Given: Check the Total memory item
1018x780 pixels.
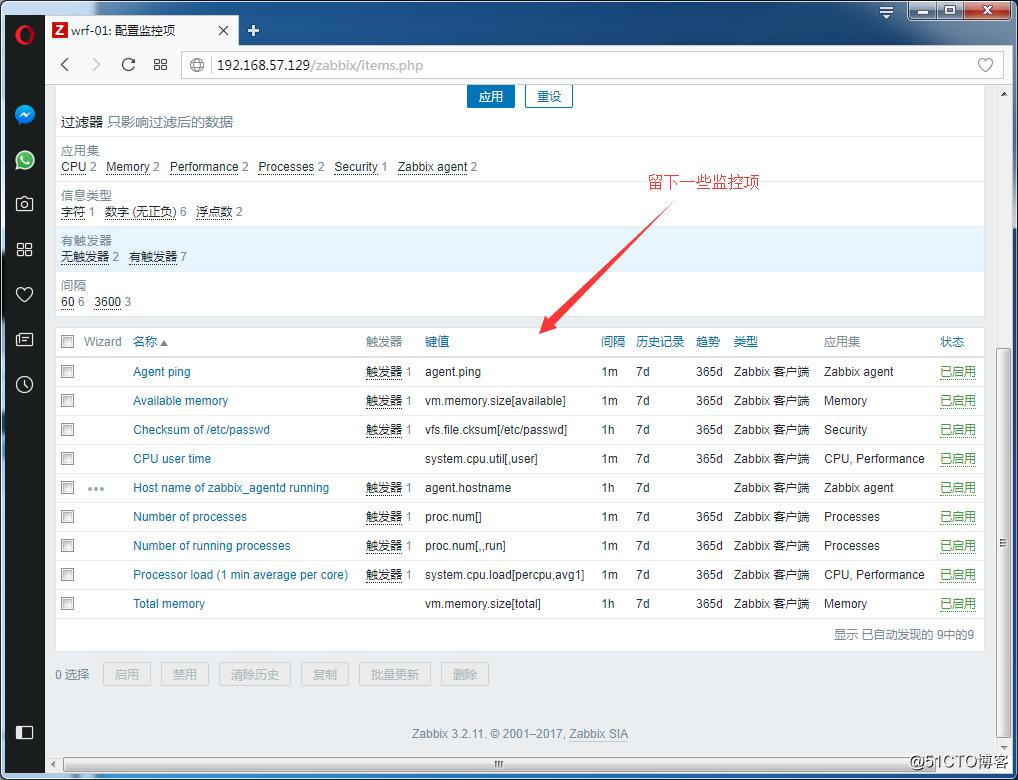Looking at the screenshot, I should point(68,603).
